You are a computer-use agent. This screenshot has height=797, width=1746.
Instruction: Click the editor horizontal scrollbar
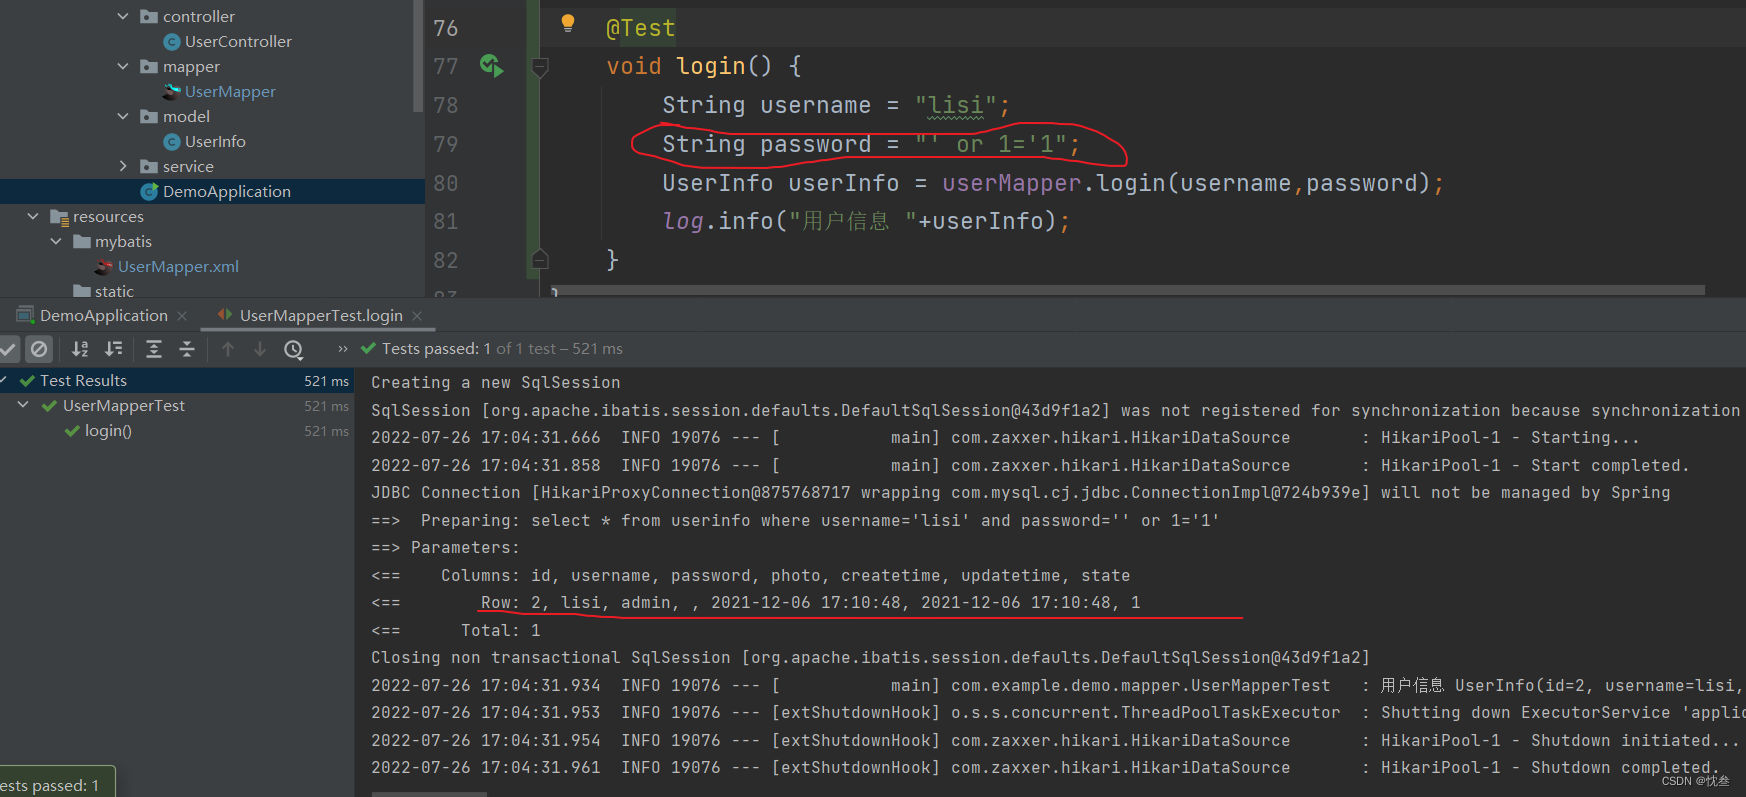click(1127, 290)
